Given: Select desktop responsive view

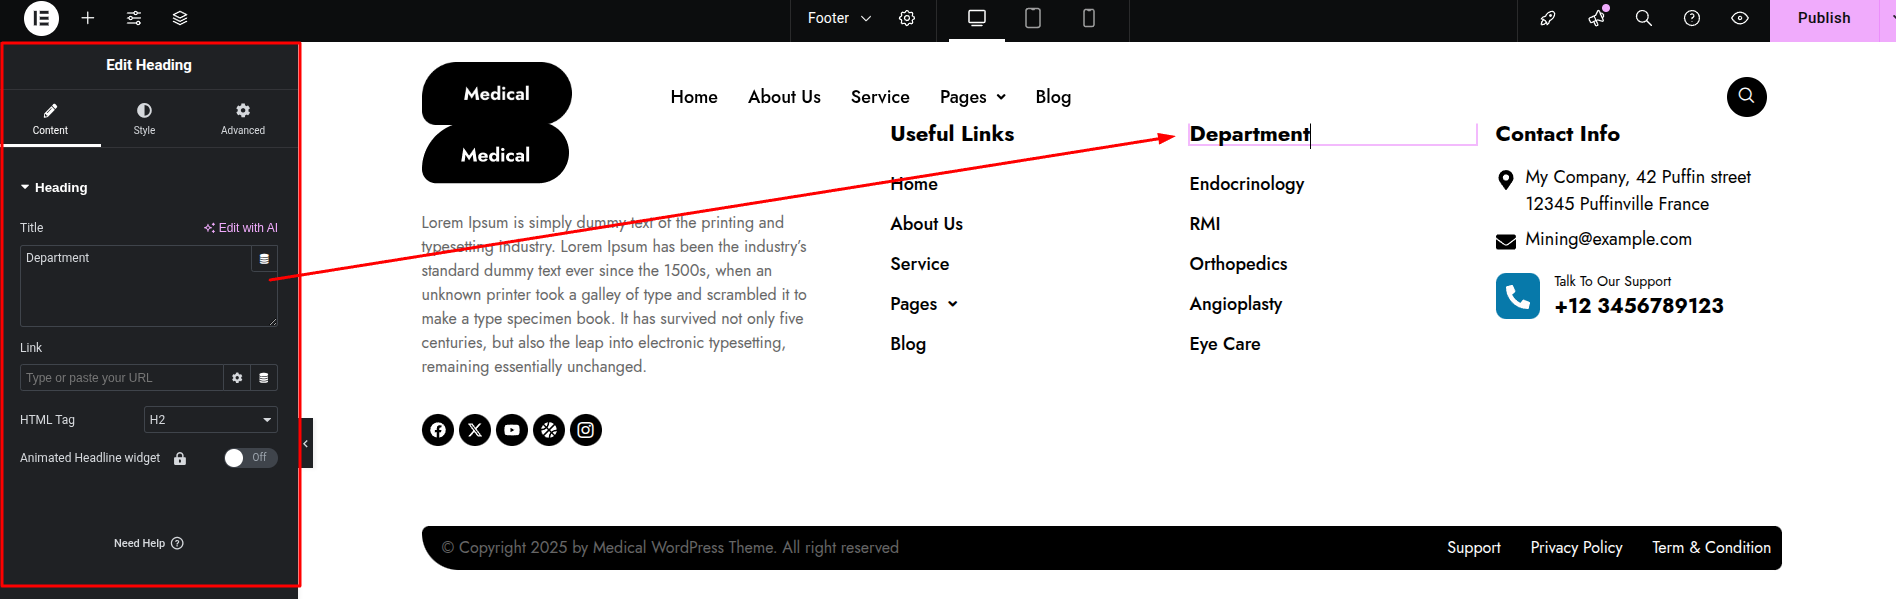Looking at the screenshot, I should (x=977, y=18).
